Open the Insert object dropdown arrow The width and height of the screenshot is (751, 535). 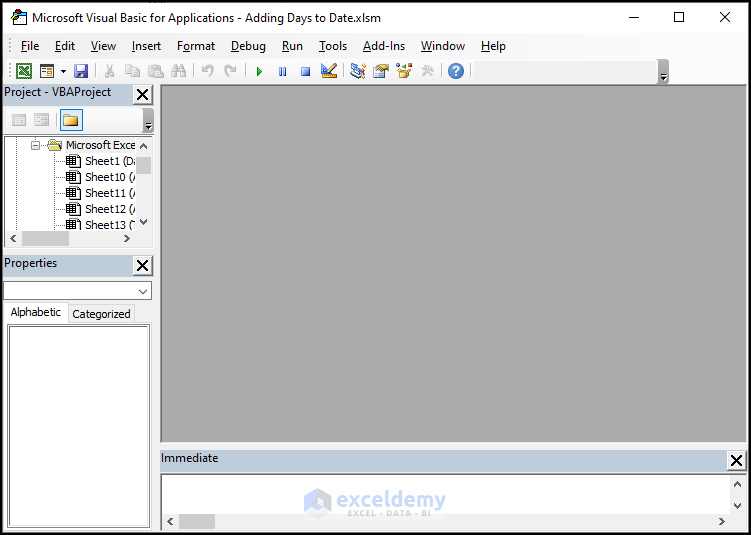pyautogui.click(x=63, y=71)
